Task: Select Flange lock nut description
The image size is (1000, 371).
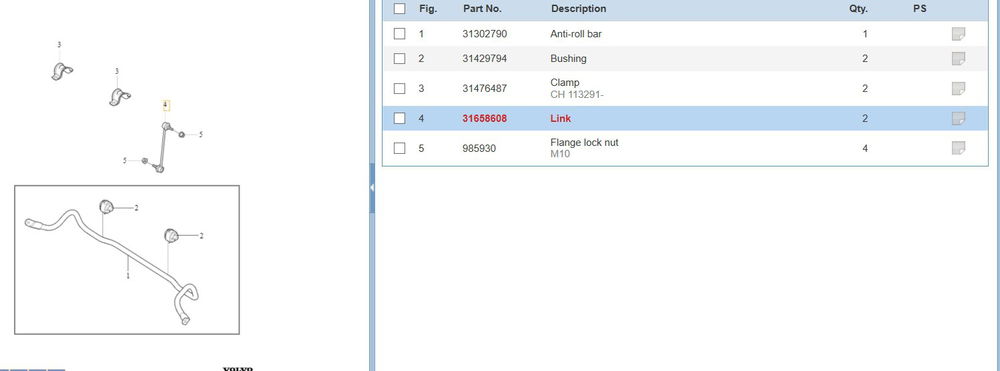Action: pos(584,143)
